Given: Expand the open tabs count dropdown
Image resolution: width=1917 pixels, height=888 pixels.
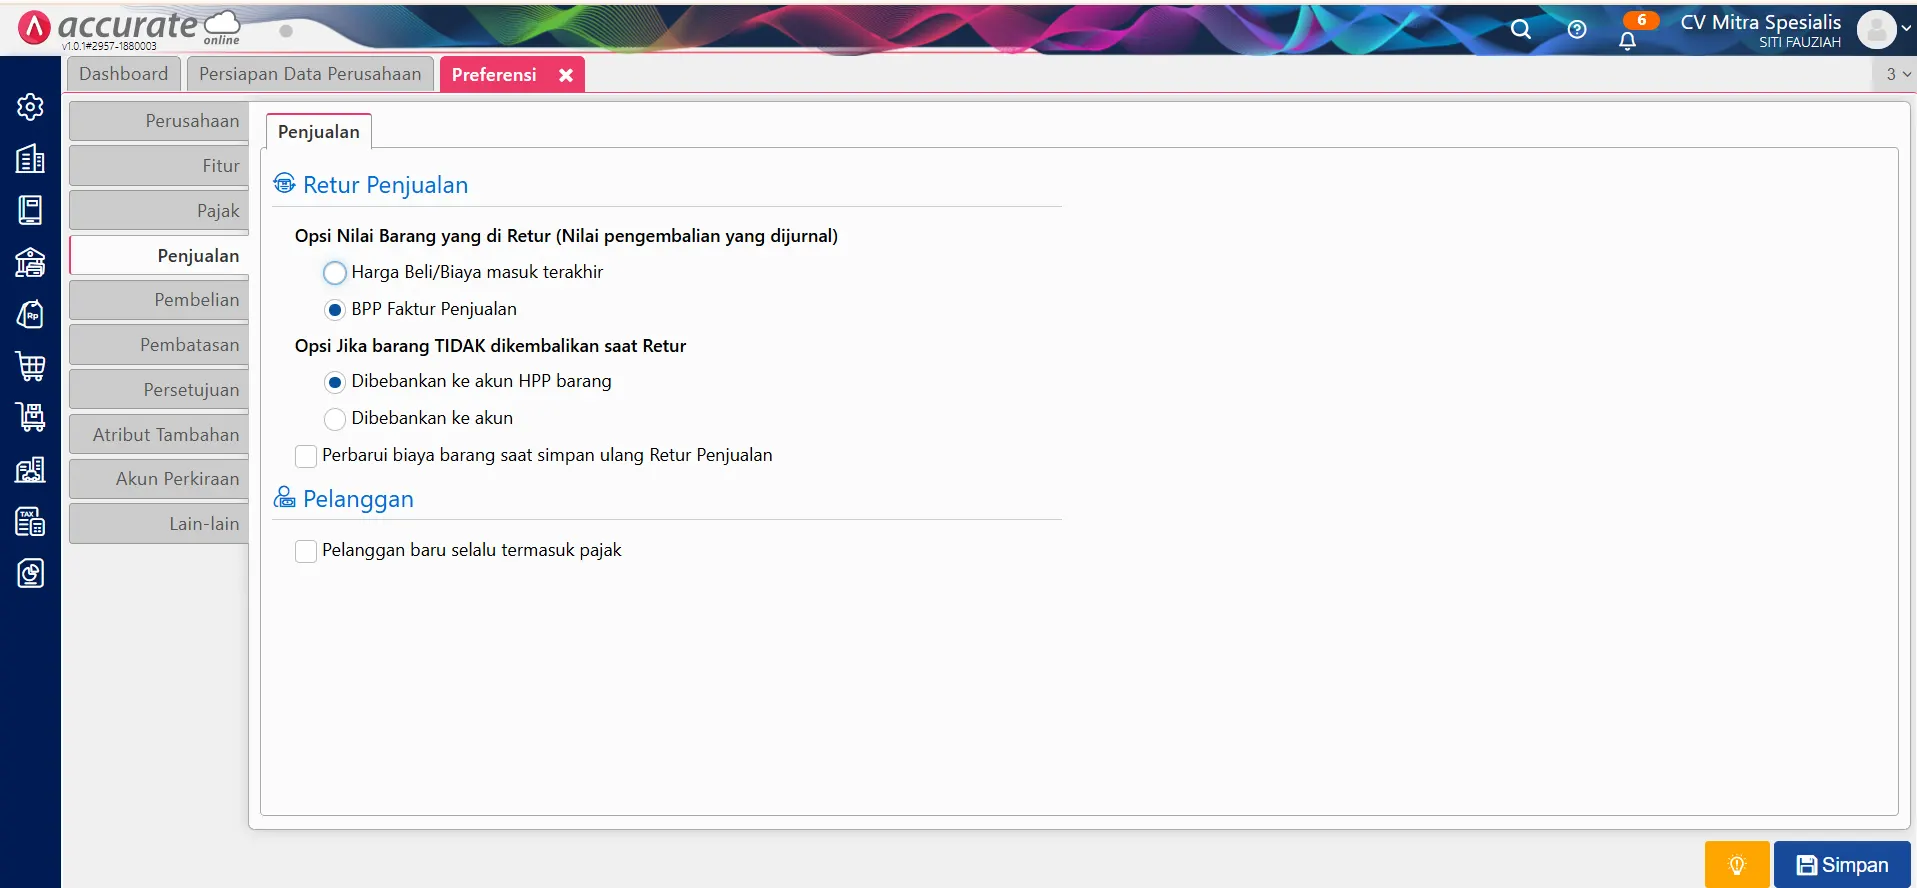Looking at the screenshot, I should click(1897, 74).
